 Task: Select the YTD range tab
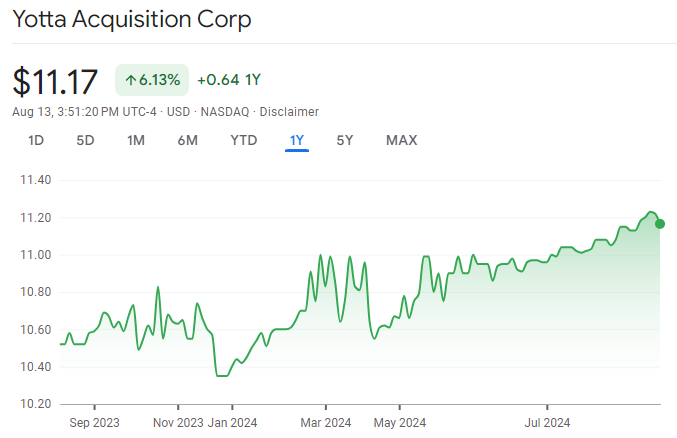coord(244,140)
